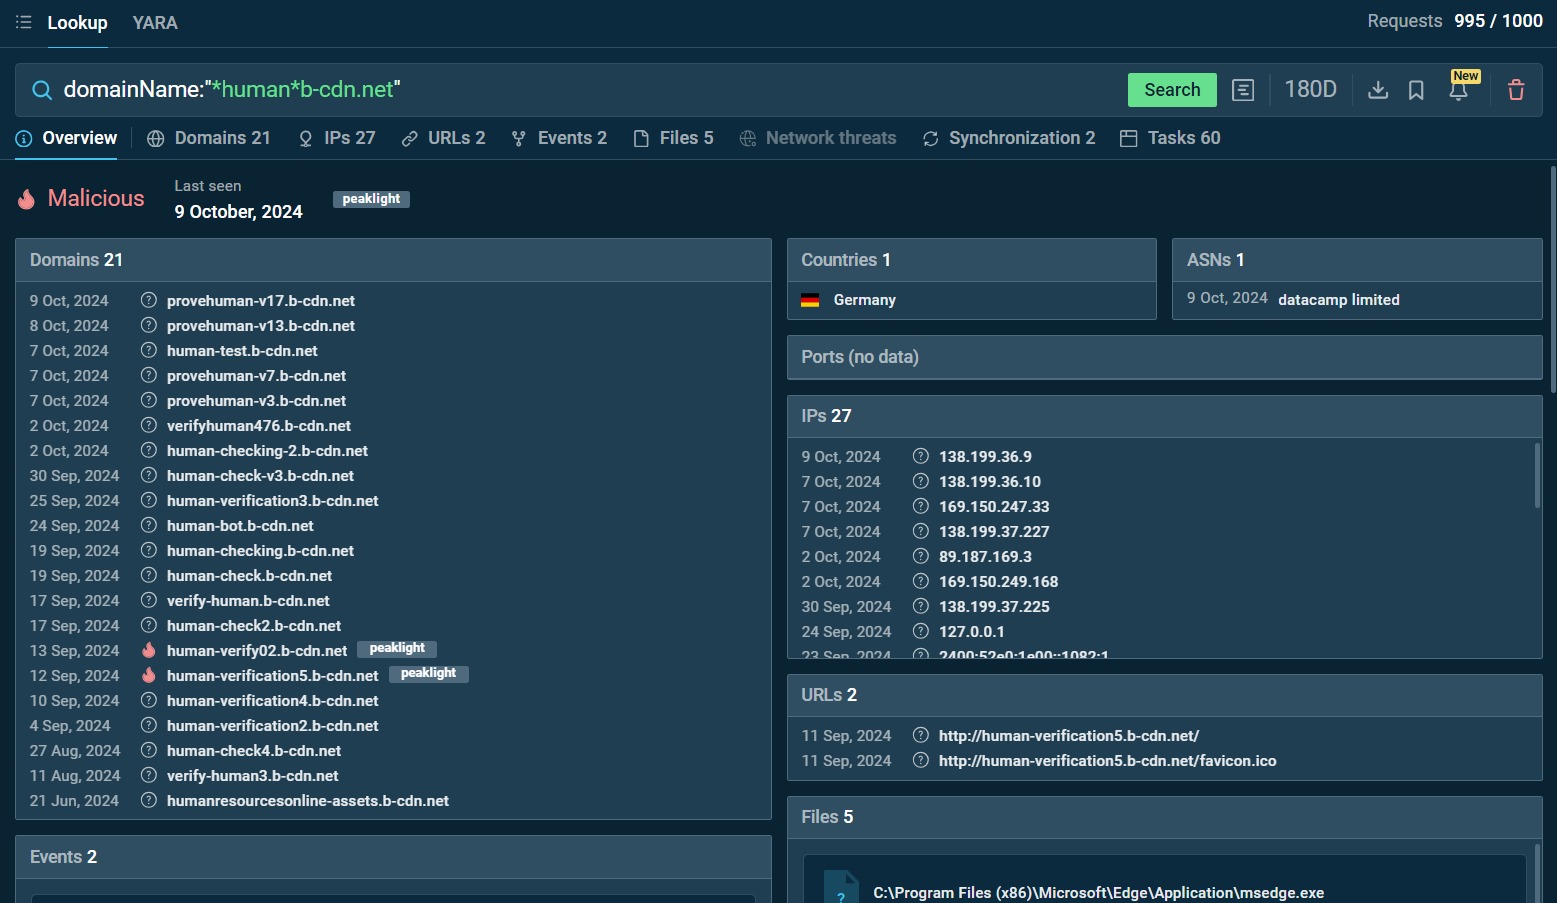Click the peaklight tag near Last seen

371,199
